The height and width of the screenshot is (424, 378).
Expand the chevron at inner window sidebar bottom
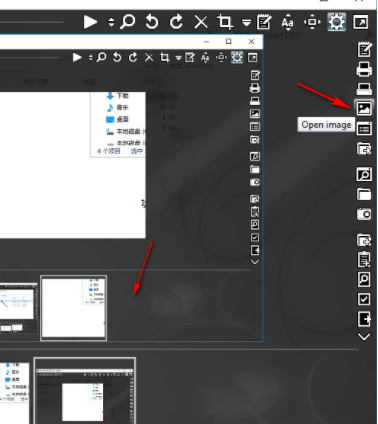tap(255, 262)
